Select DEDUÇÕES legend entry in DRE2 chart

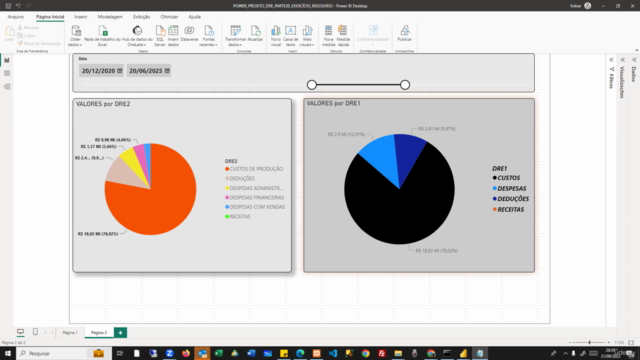pyautogui.click(x=240, y=178)
